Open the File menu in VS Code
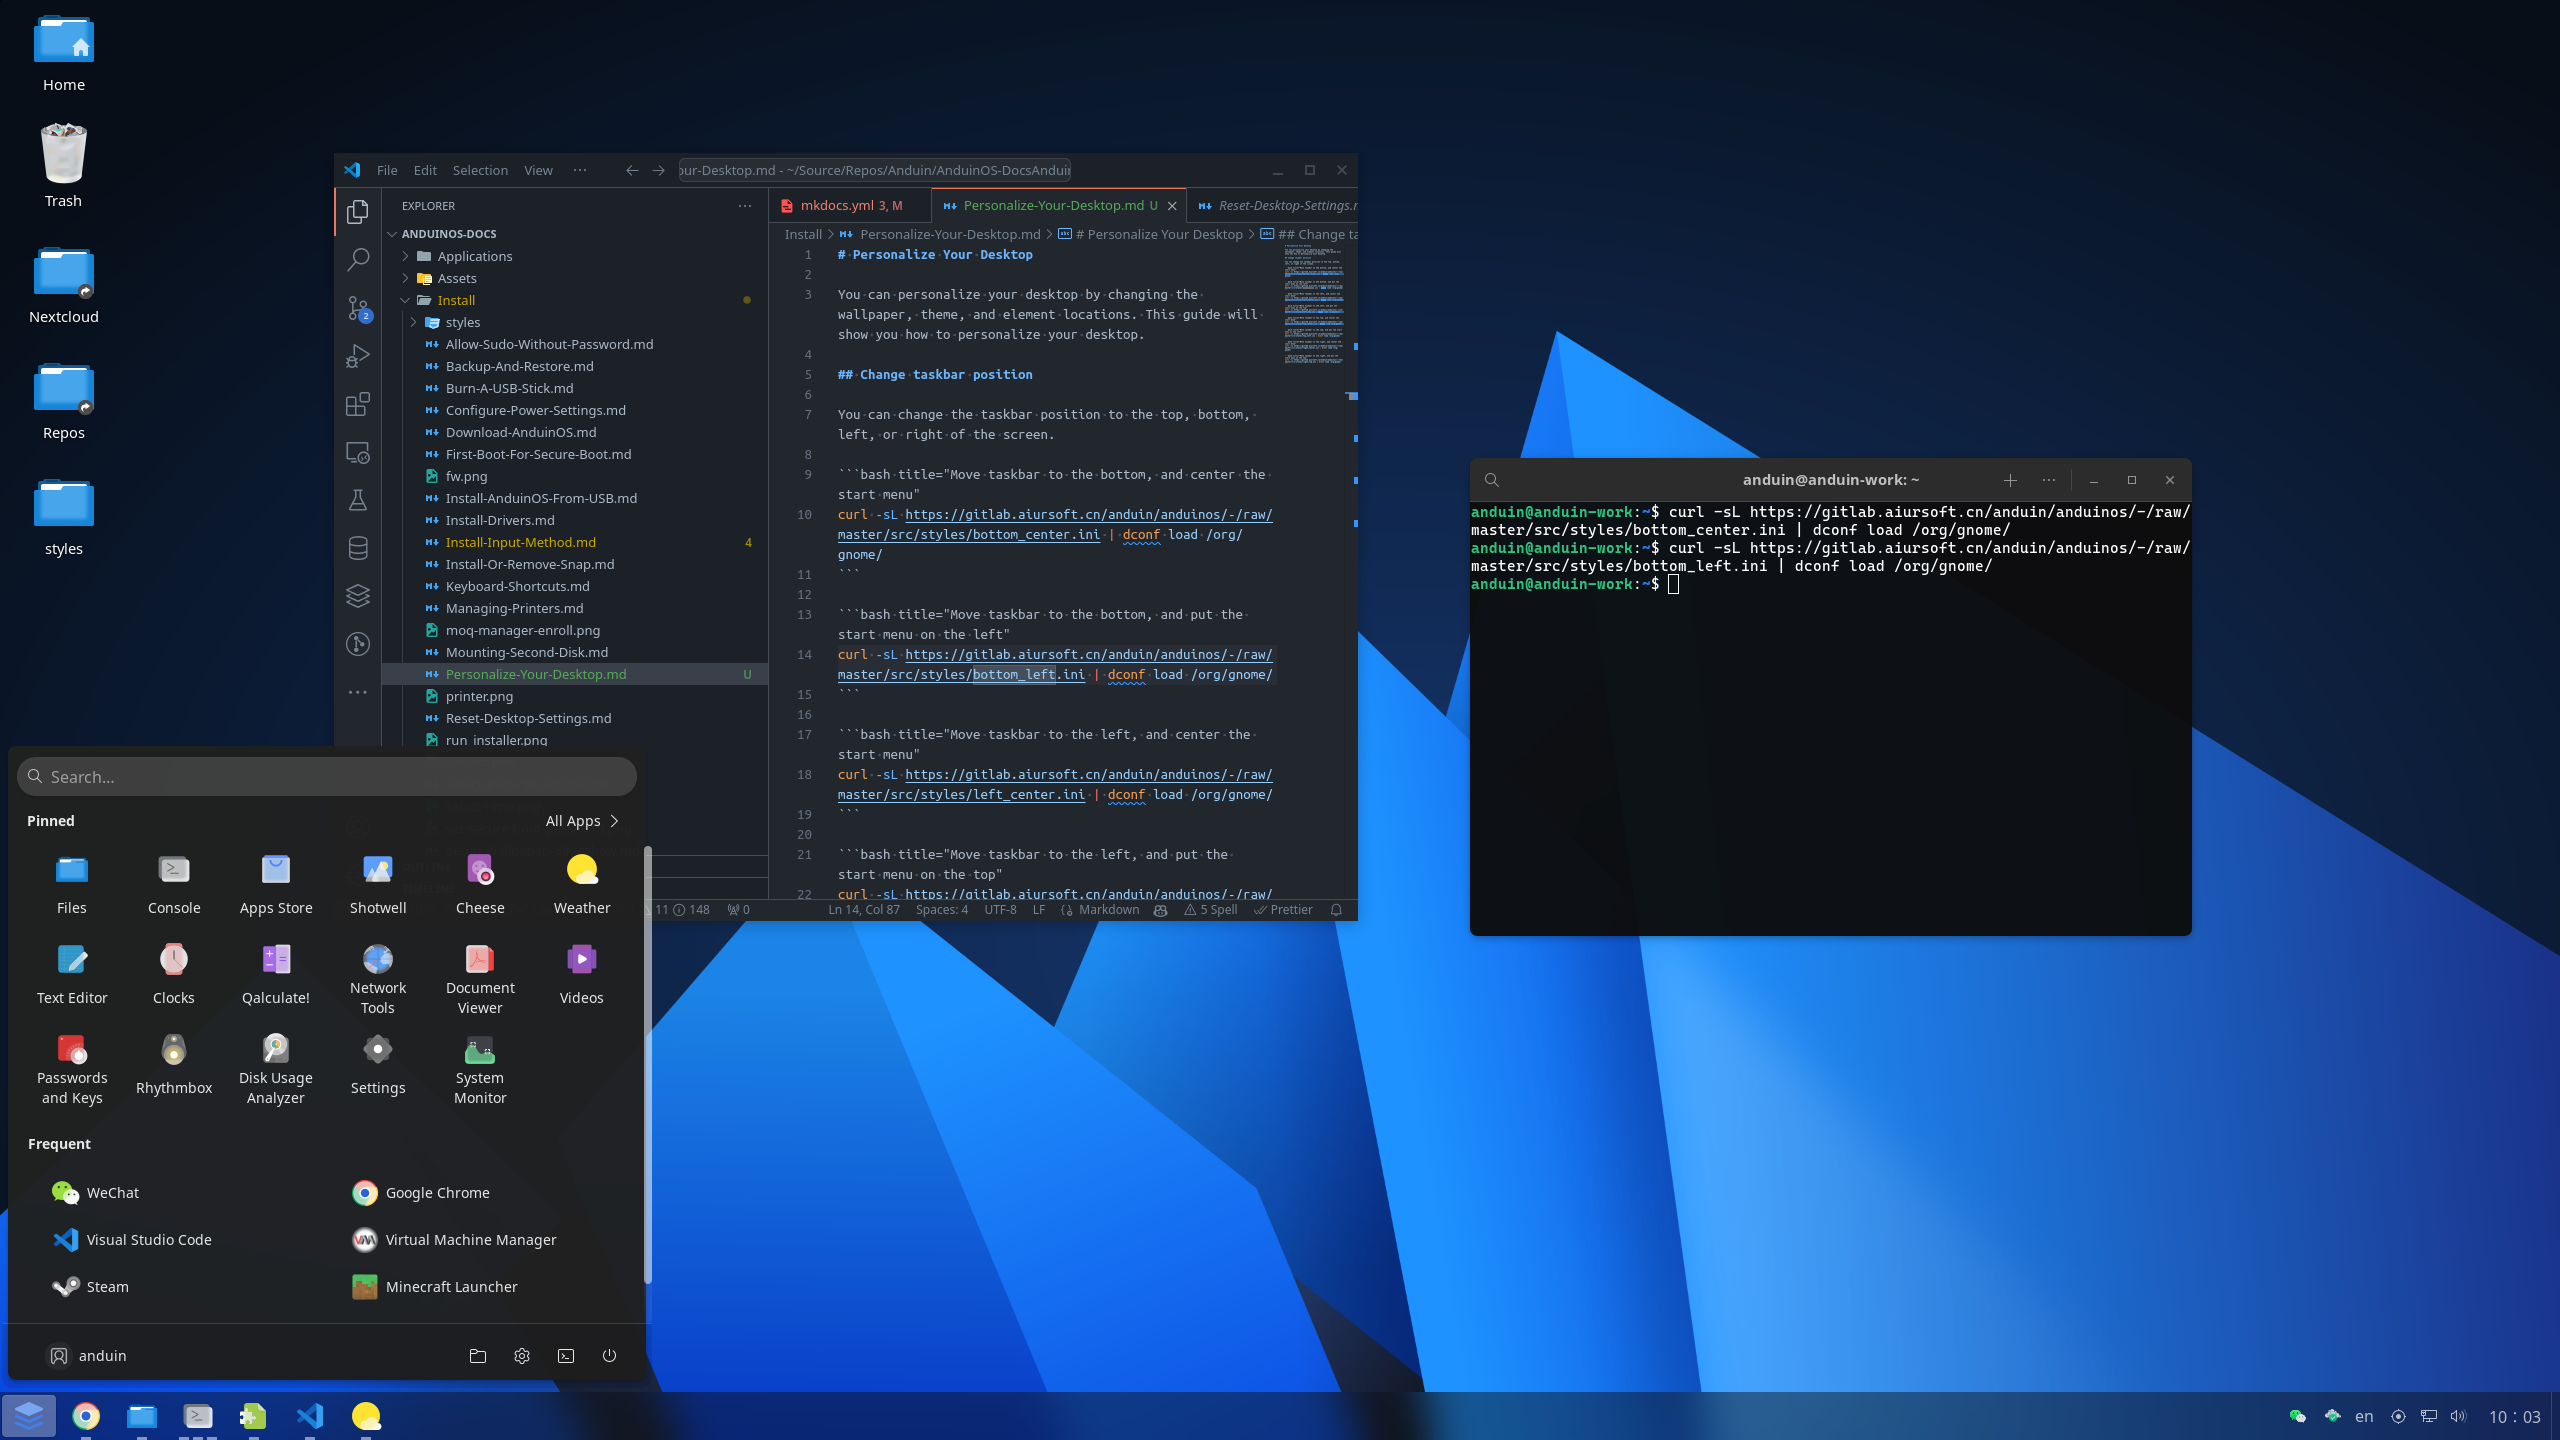Viewport: 2560px width, 1440px height. click(387, 170)
